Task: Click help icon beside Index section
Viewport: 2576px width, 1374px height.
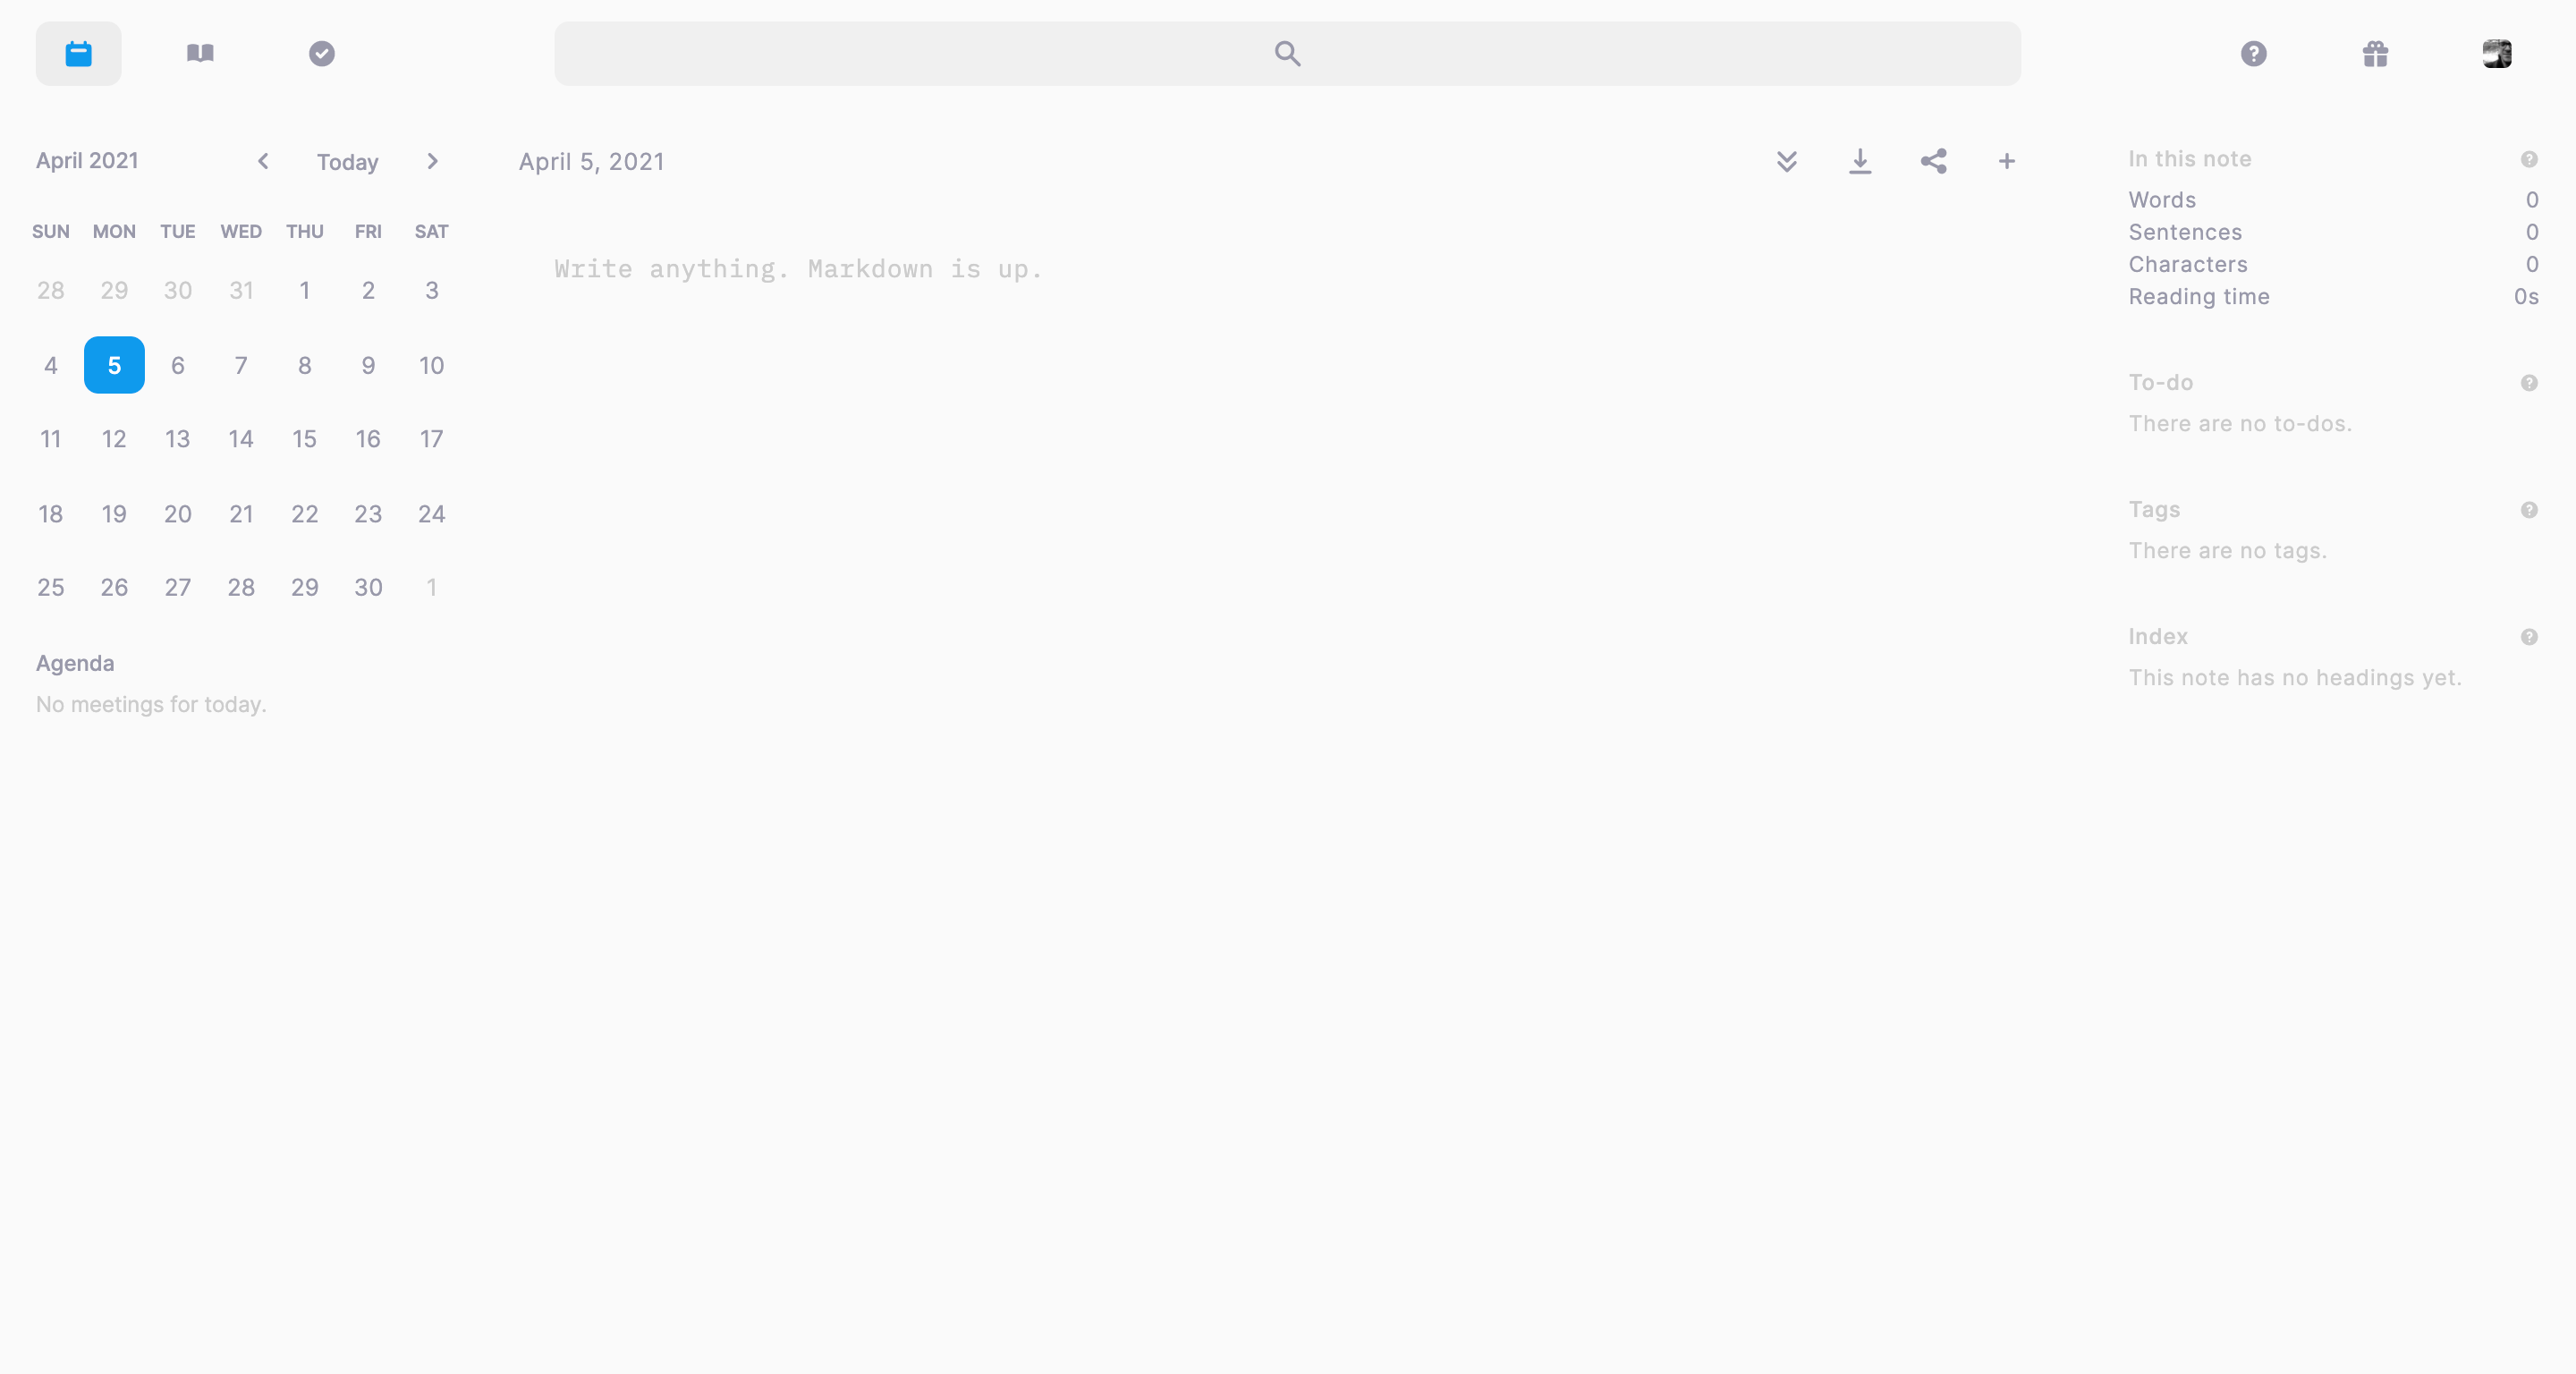Action: pyautogui.click(x=2528, y=637)
